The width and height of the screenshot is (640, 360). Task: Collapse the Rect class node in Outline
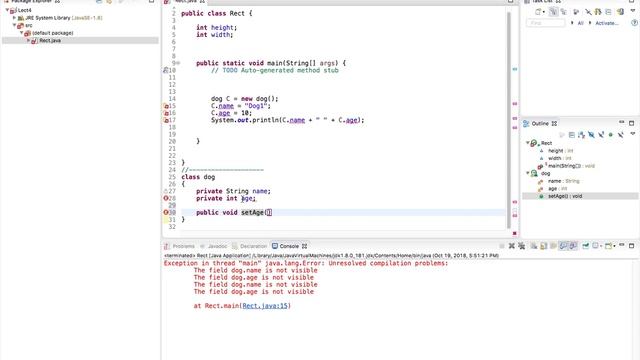[x=527, y=143]
